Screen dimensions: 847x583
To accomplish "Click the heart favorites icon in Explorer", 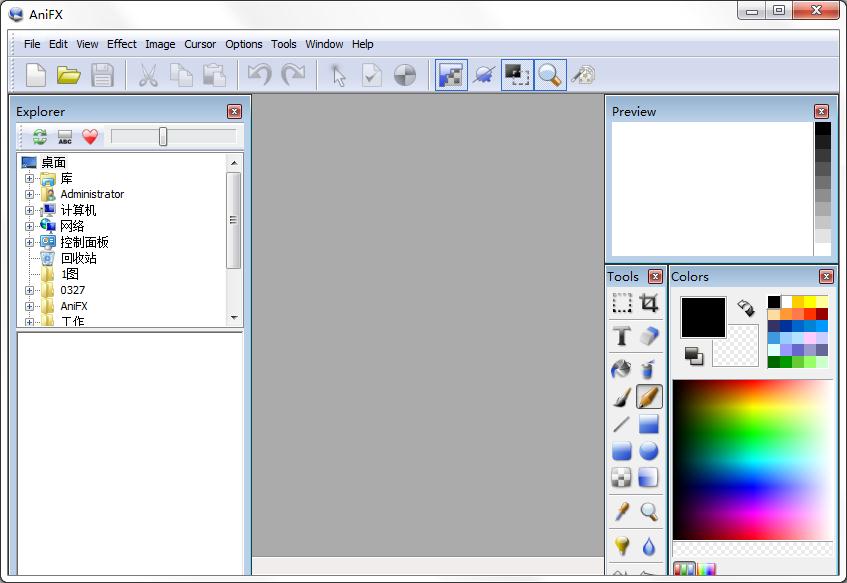I will (91, 137).
